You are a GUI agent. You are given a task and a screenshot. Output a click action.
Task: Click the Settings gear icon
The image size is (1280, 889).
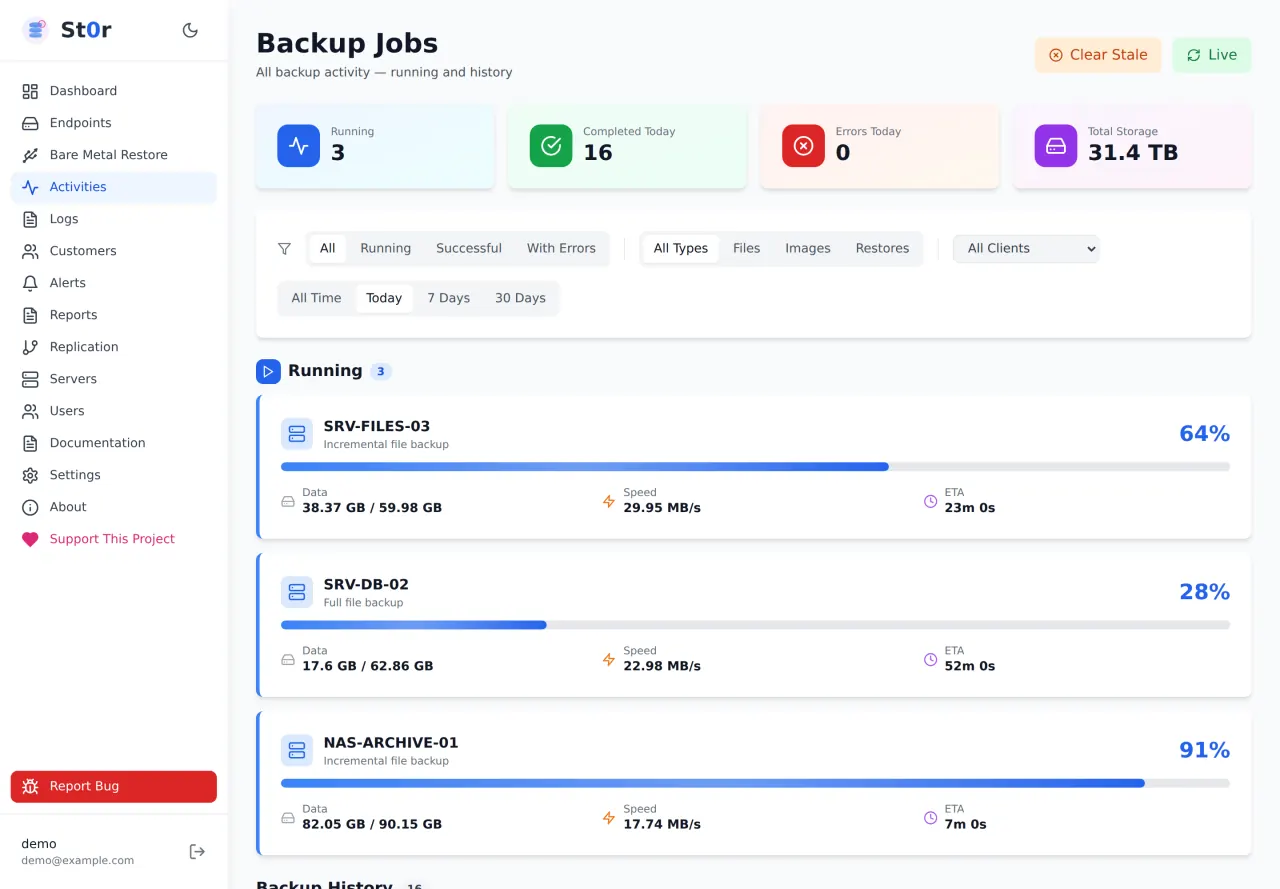30,475
